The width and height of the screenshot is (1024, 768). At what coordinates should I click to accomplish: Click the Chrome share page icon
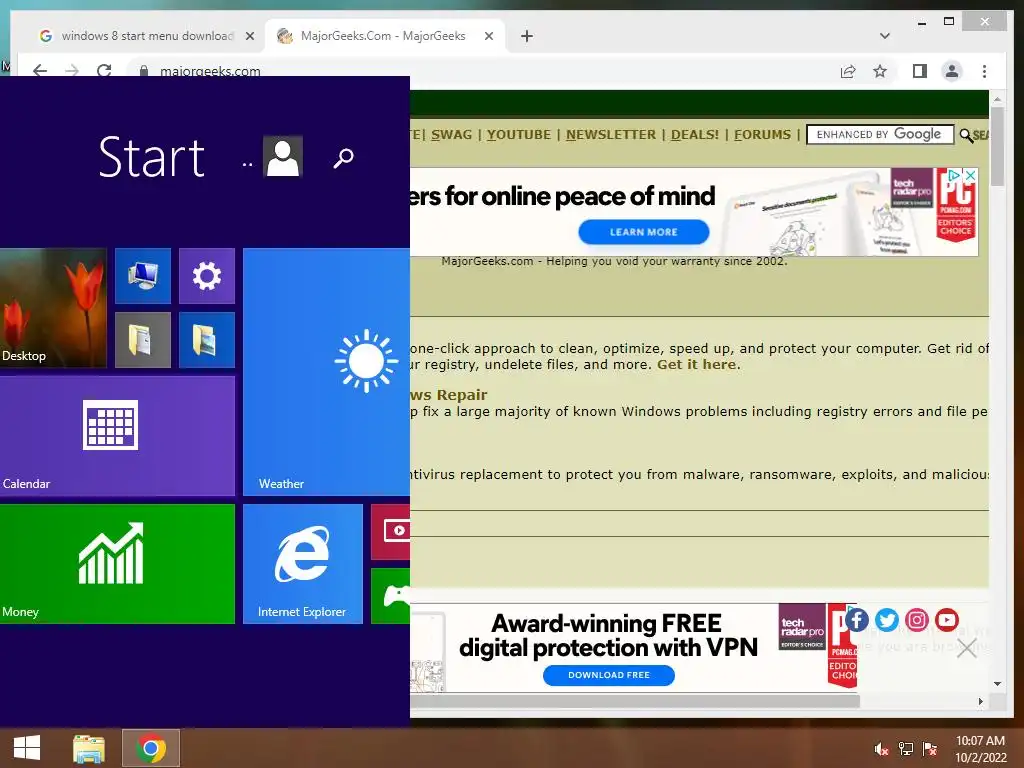848,71
